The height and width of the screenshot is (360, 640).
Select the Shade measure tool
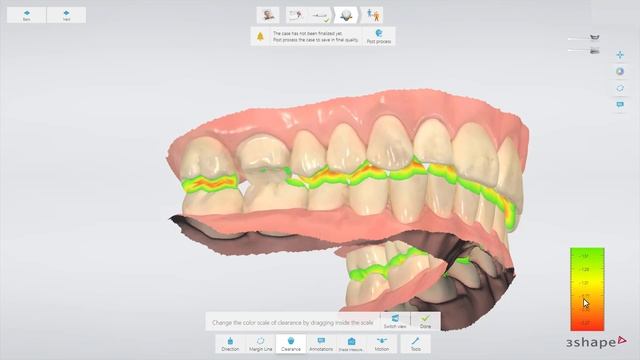[x=351, y=344]
